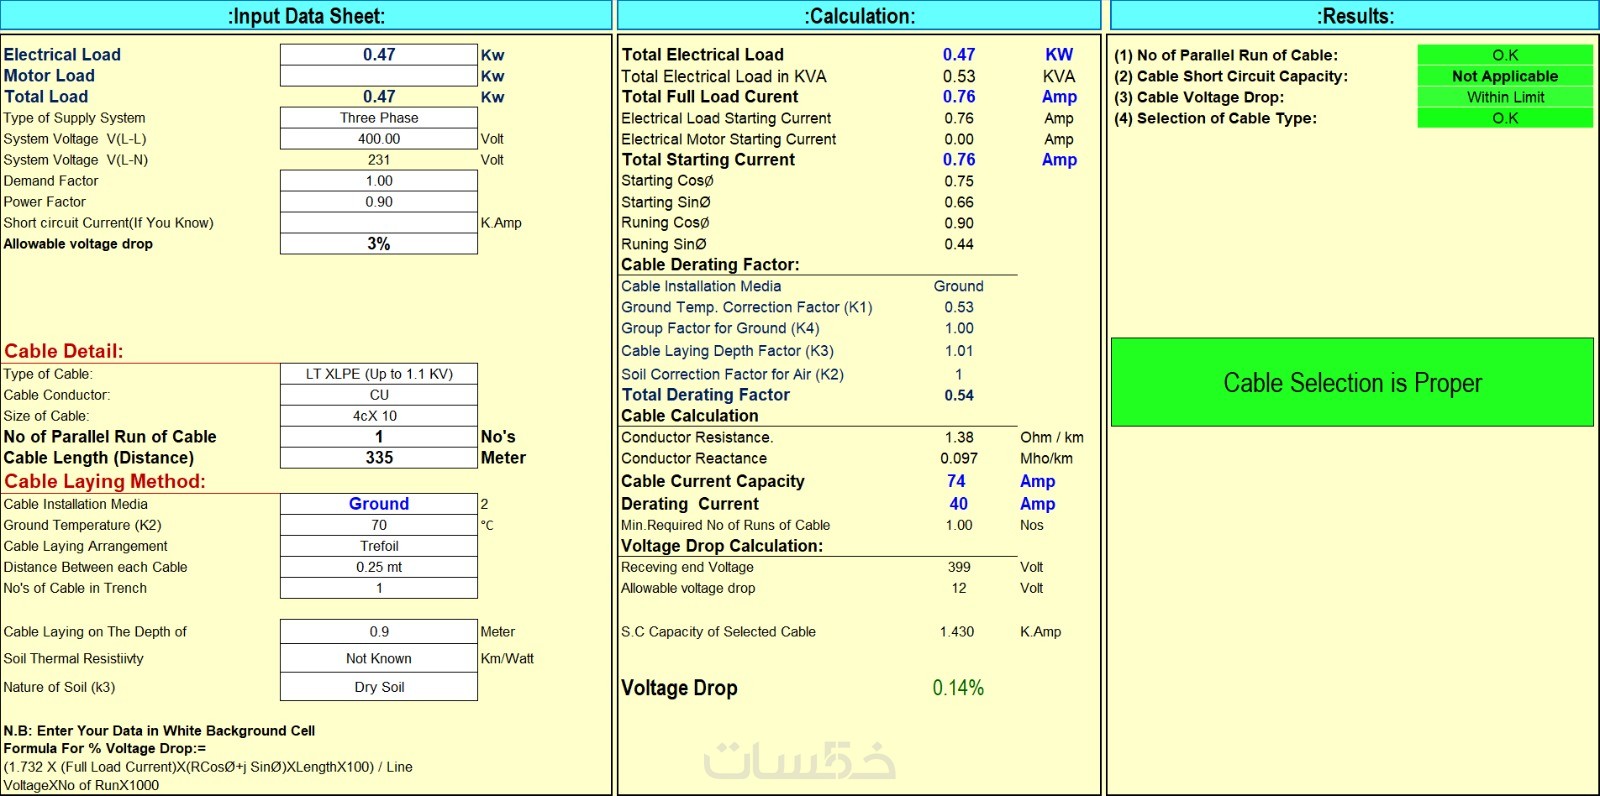
Task: Click the Allowable voltage drop 3% cell
Action: tap(379, 244)
